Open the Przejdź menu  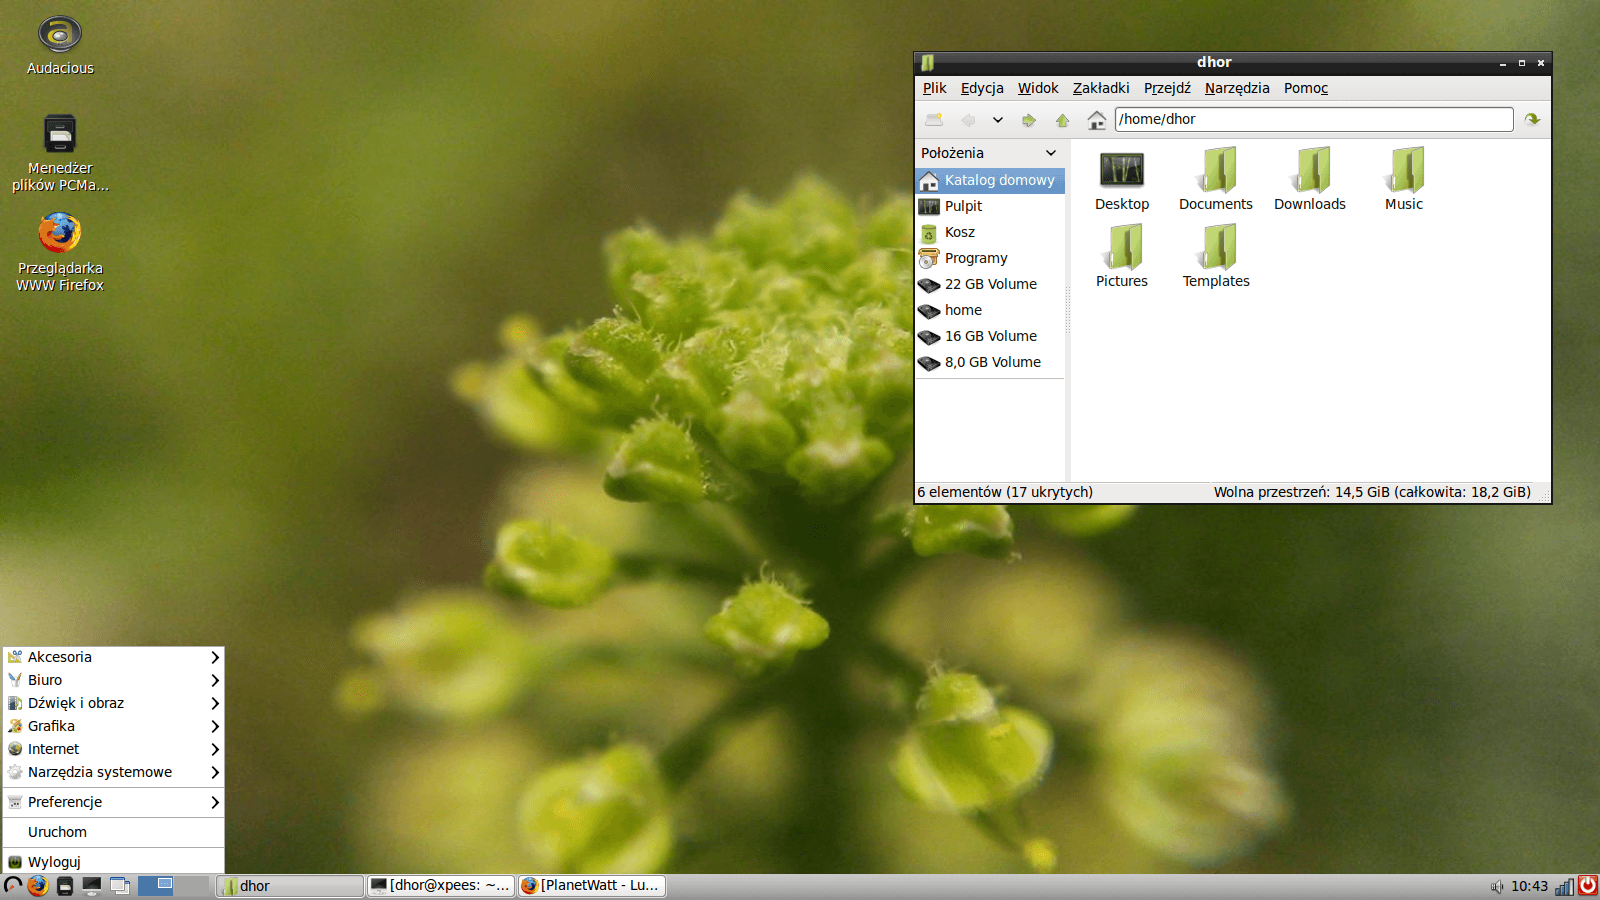point(1167,88)
